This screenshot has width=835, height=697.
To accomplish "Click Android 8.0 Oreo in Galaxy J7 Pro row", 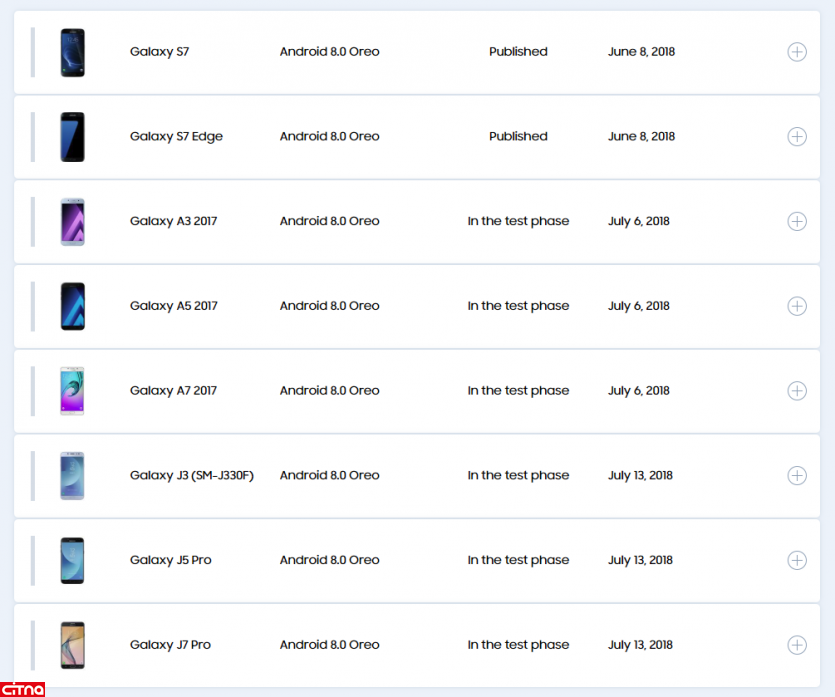I will [x=329, y=645].
